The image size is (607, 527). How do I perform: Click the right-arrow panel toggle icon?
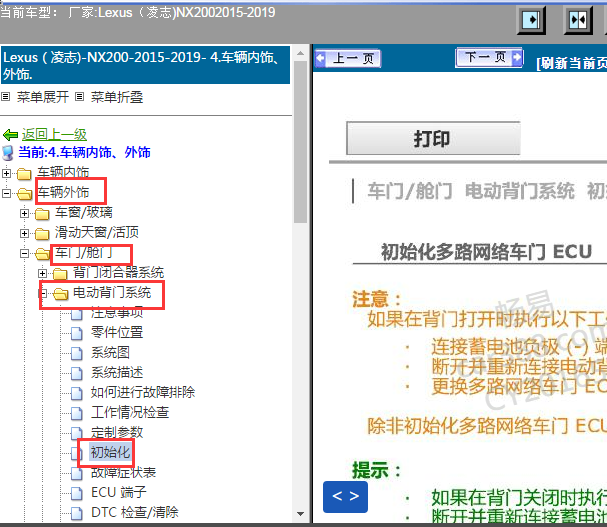pyautogui.click(x=532, y=20)
